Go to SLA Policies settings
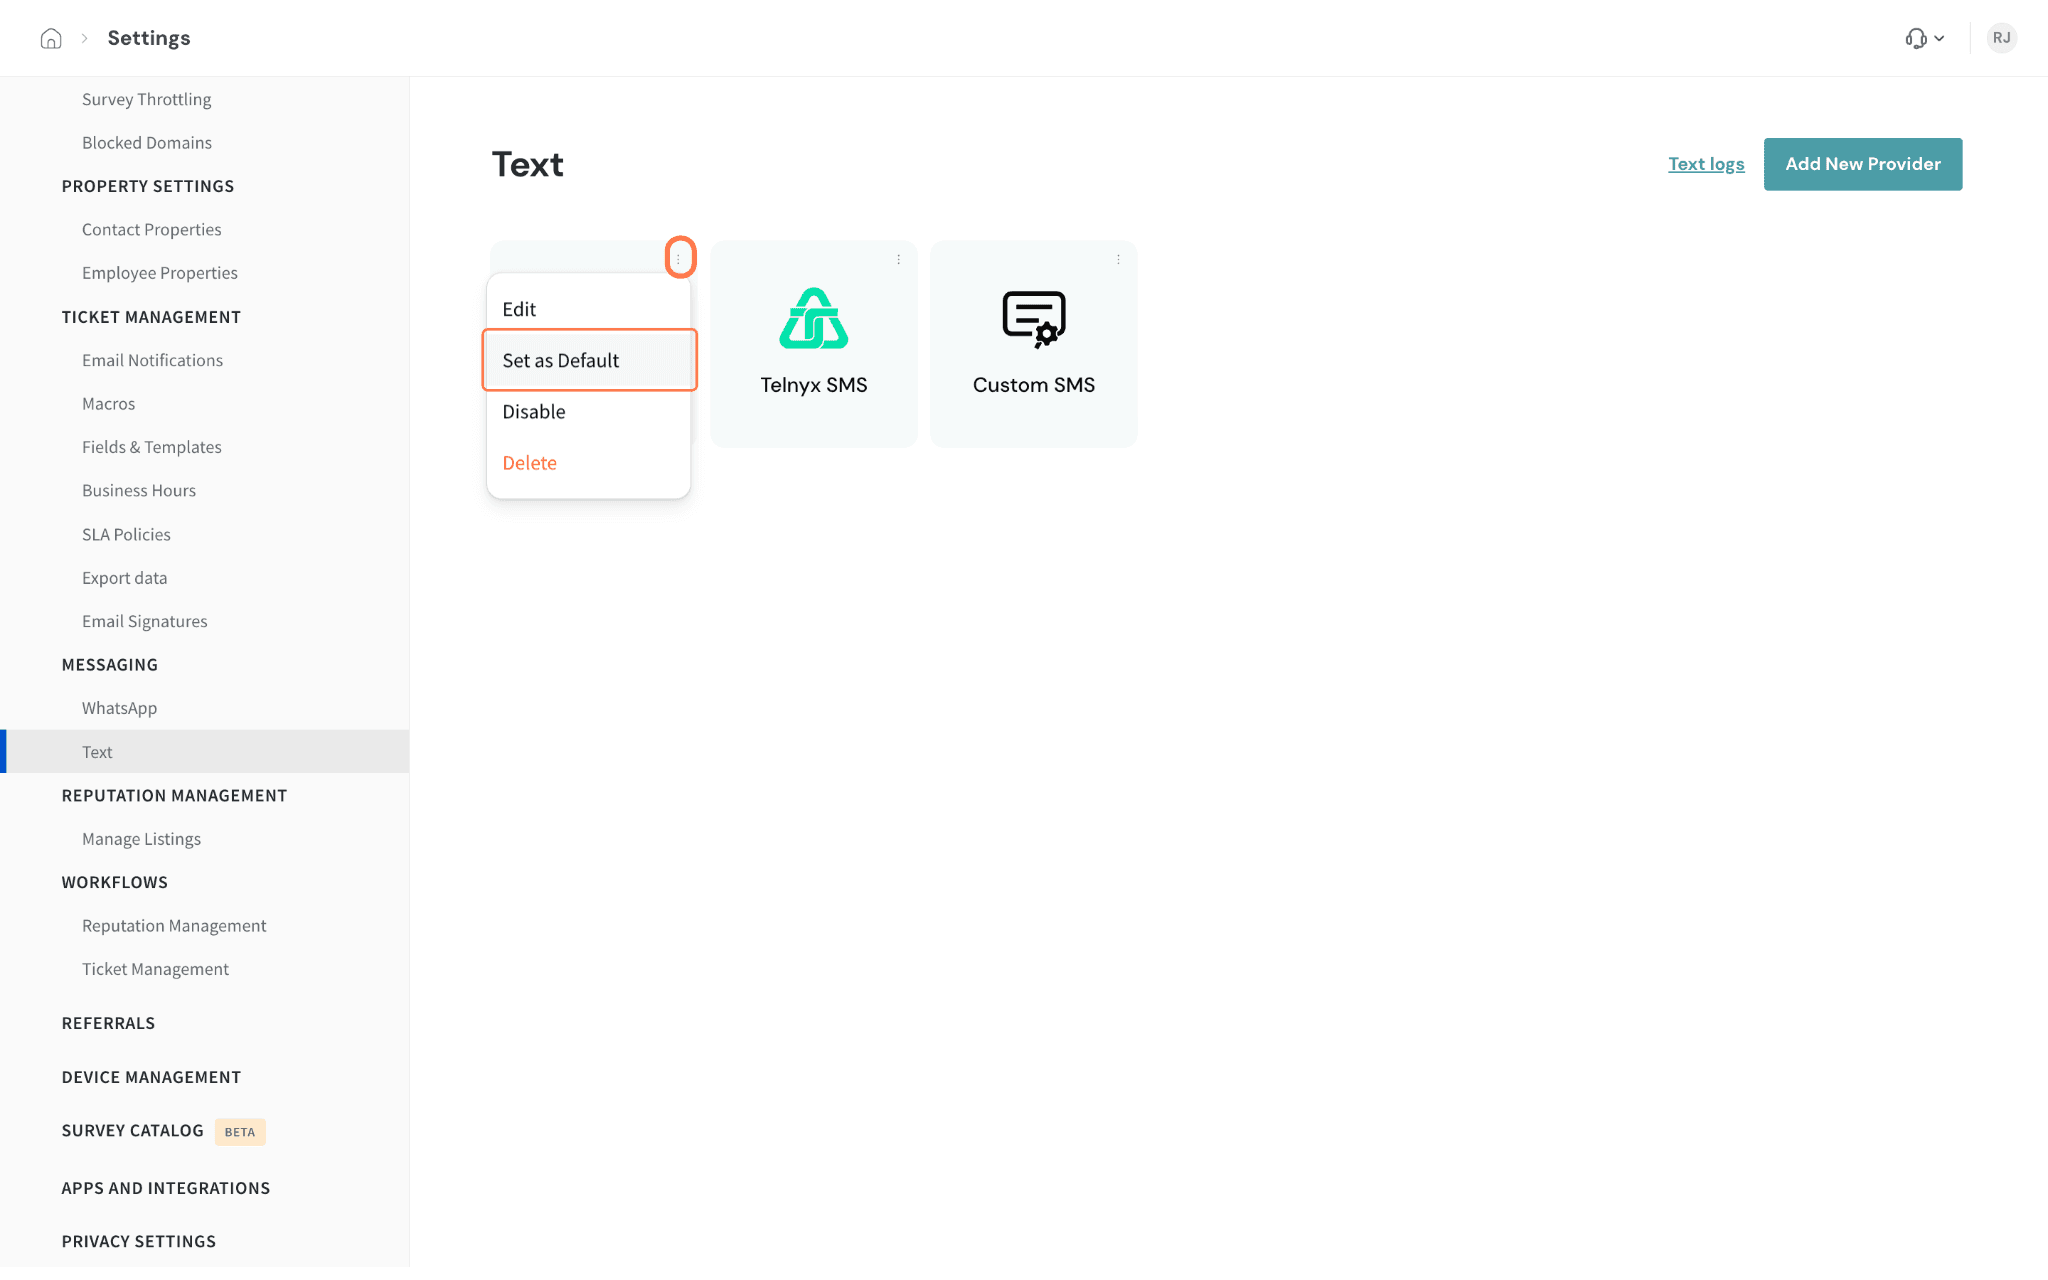The width and height of the screenshot is (2048, 1280). click(x=126, y=534)
